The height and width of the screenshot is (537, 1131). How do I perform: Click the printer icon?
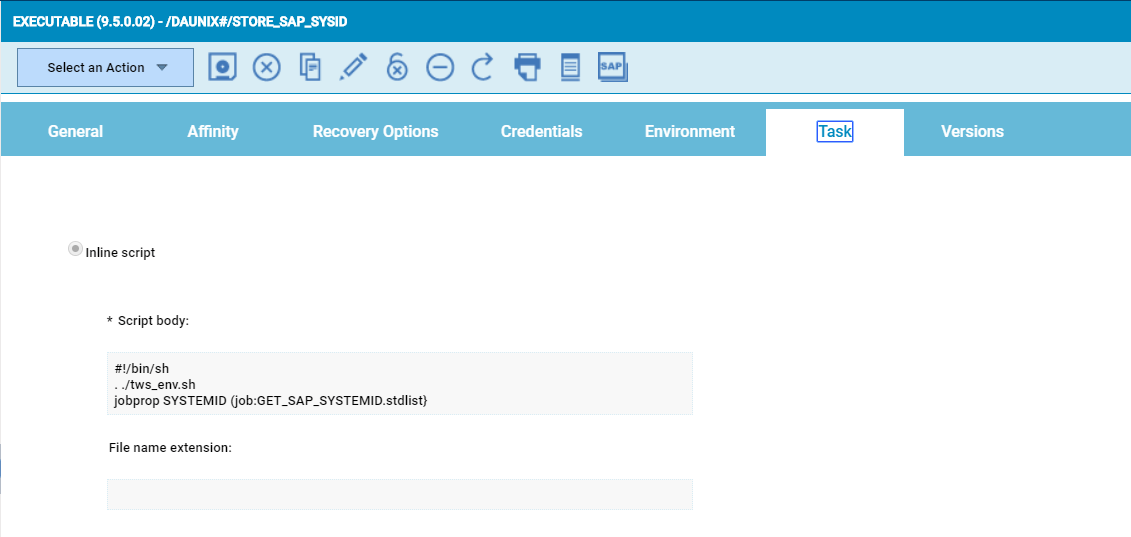pos(527,67)
